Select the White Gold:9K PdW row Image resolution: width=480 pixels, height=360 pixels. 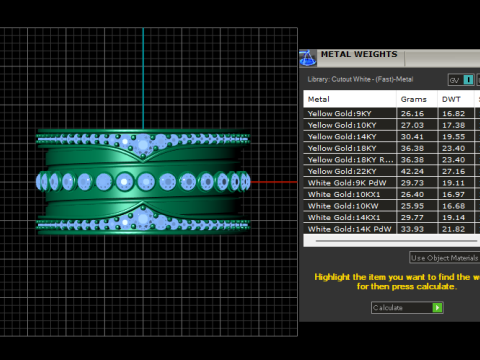(392, 183)
